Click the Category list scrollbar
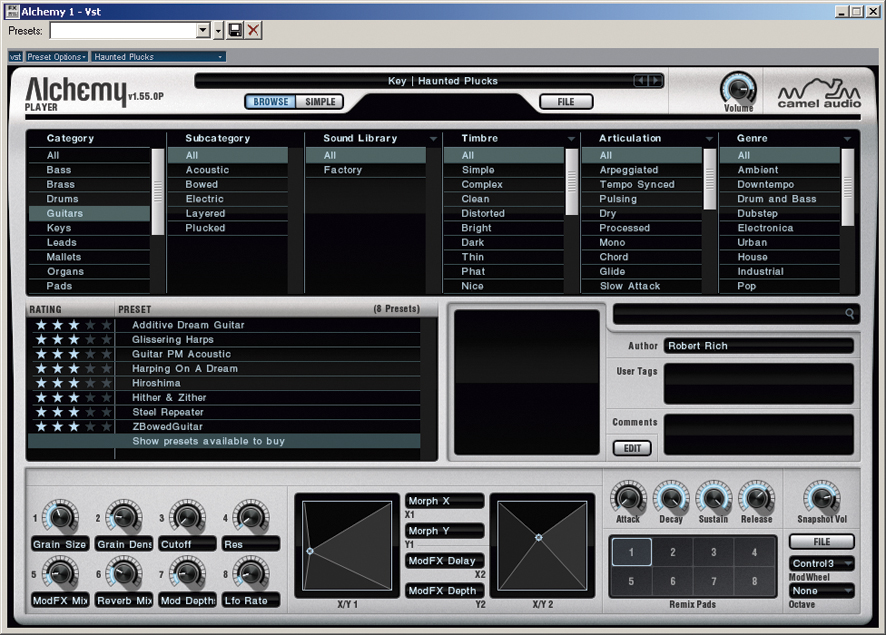Image resolution: width=886 pixels, height=635 pixels. click(158, 192)
